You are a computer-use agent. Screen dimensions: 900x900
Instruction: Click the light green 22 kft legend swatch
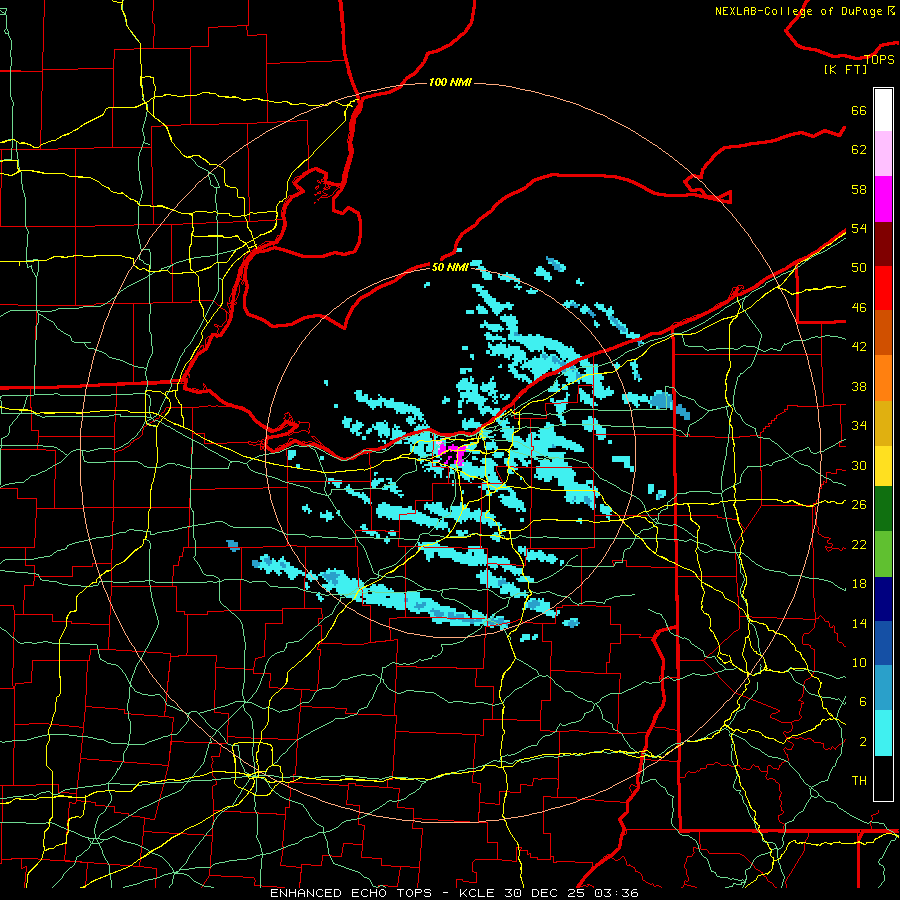tap(883, 554)
